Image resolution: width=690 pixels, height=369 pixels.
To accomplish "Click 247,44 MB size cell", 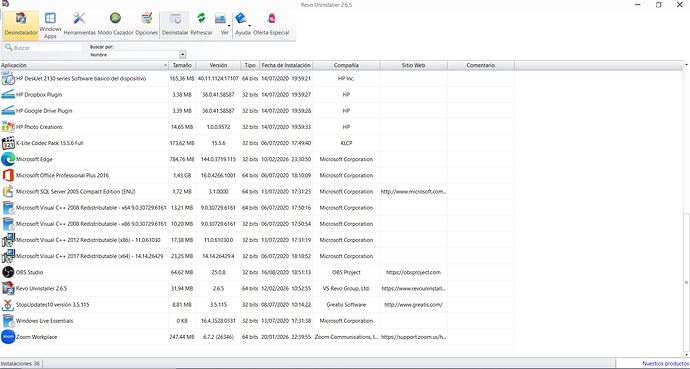I will [182, 337].
